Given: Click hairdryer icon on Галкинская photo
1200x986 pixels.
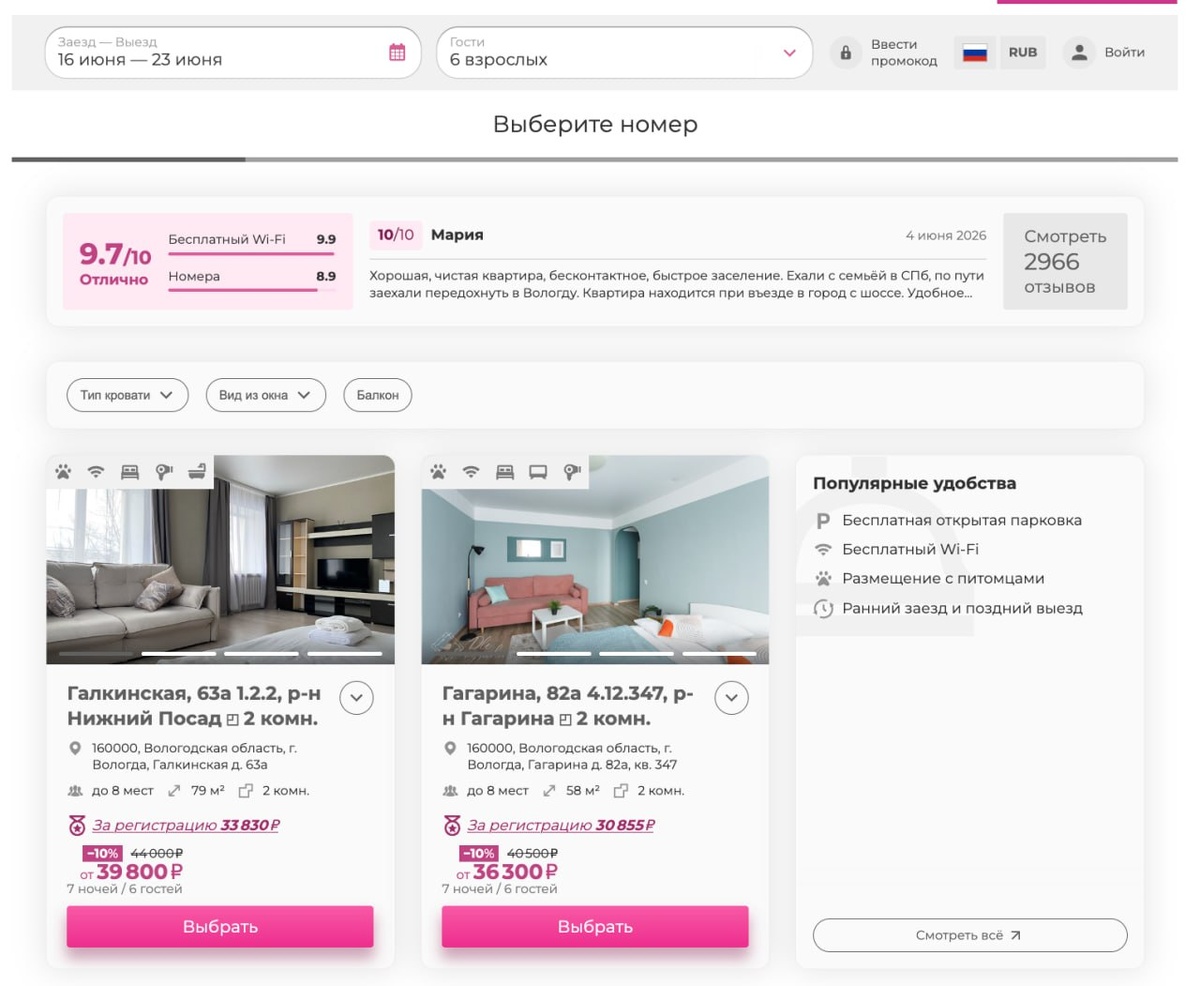Looking at the screenshot, I should (164, 471).
